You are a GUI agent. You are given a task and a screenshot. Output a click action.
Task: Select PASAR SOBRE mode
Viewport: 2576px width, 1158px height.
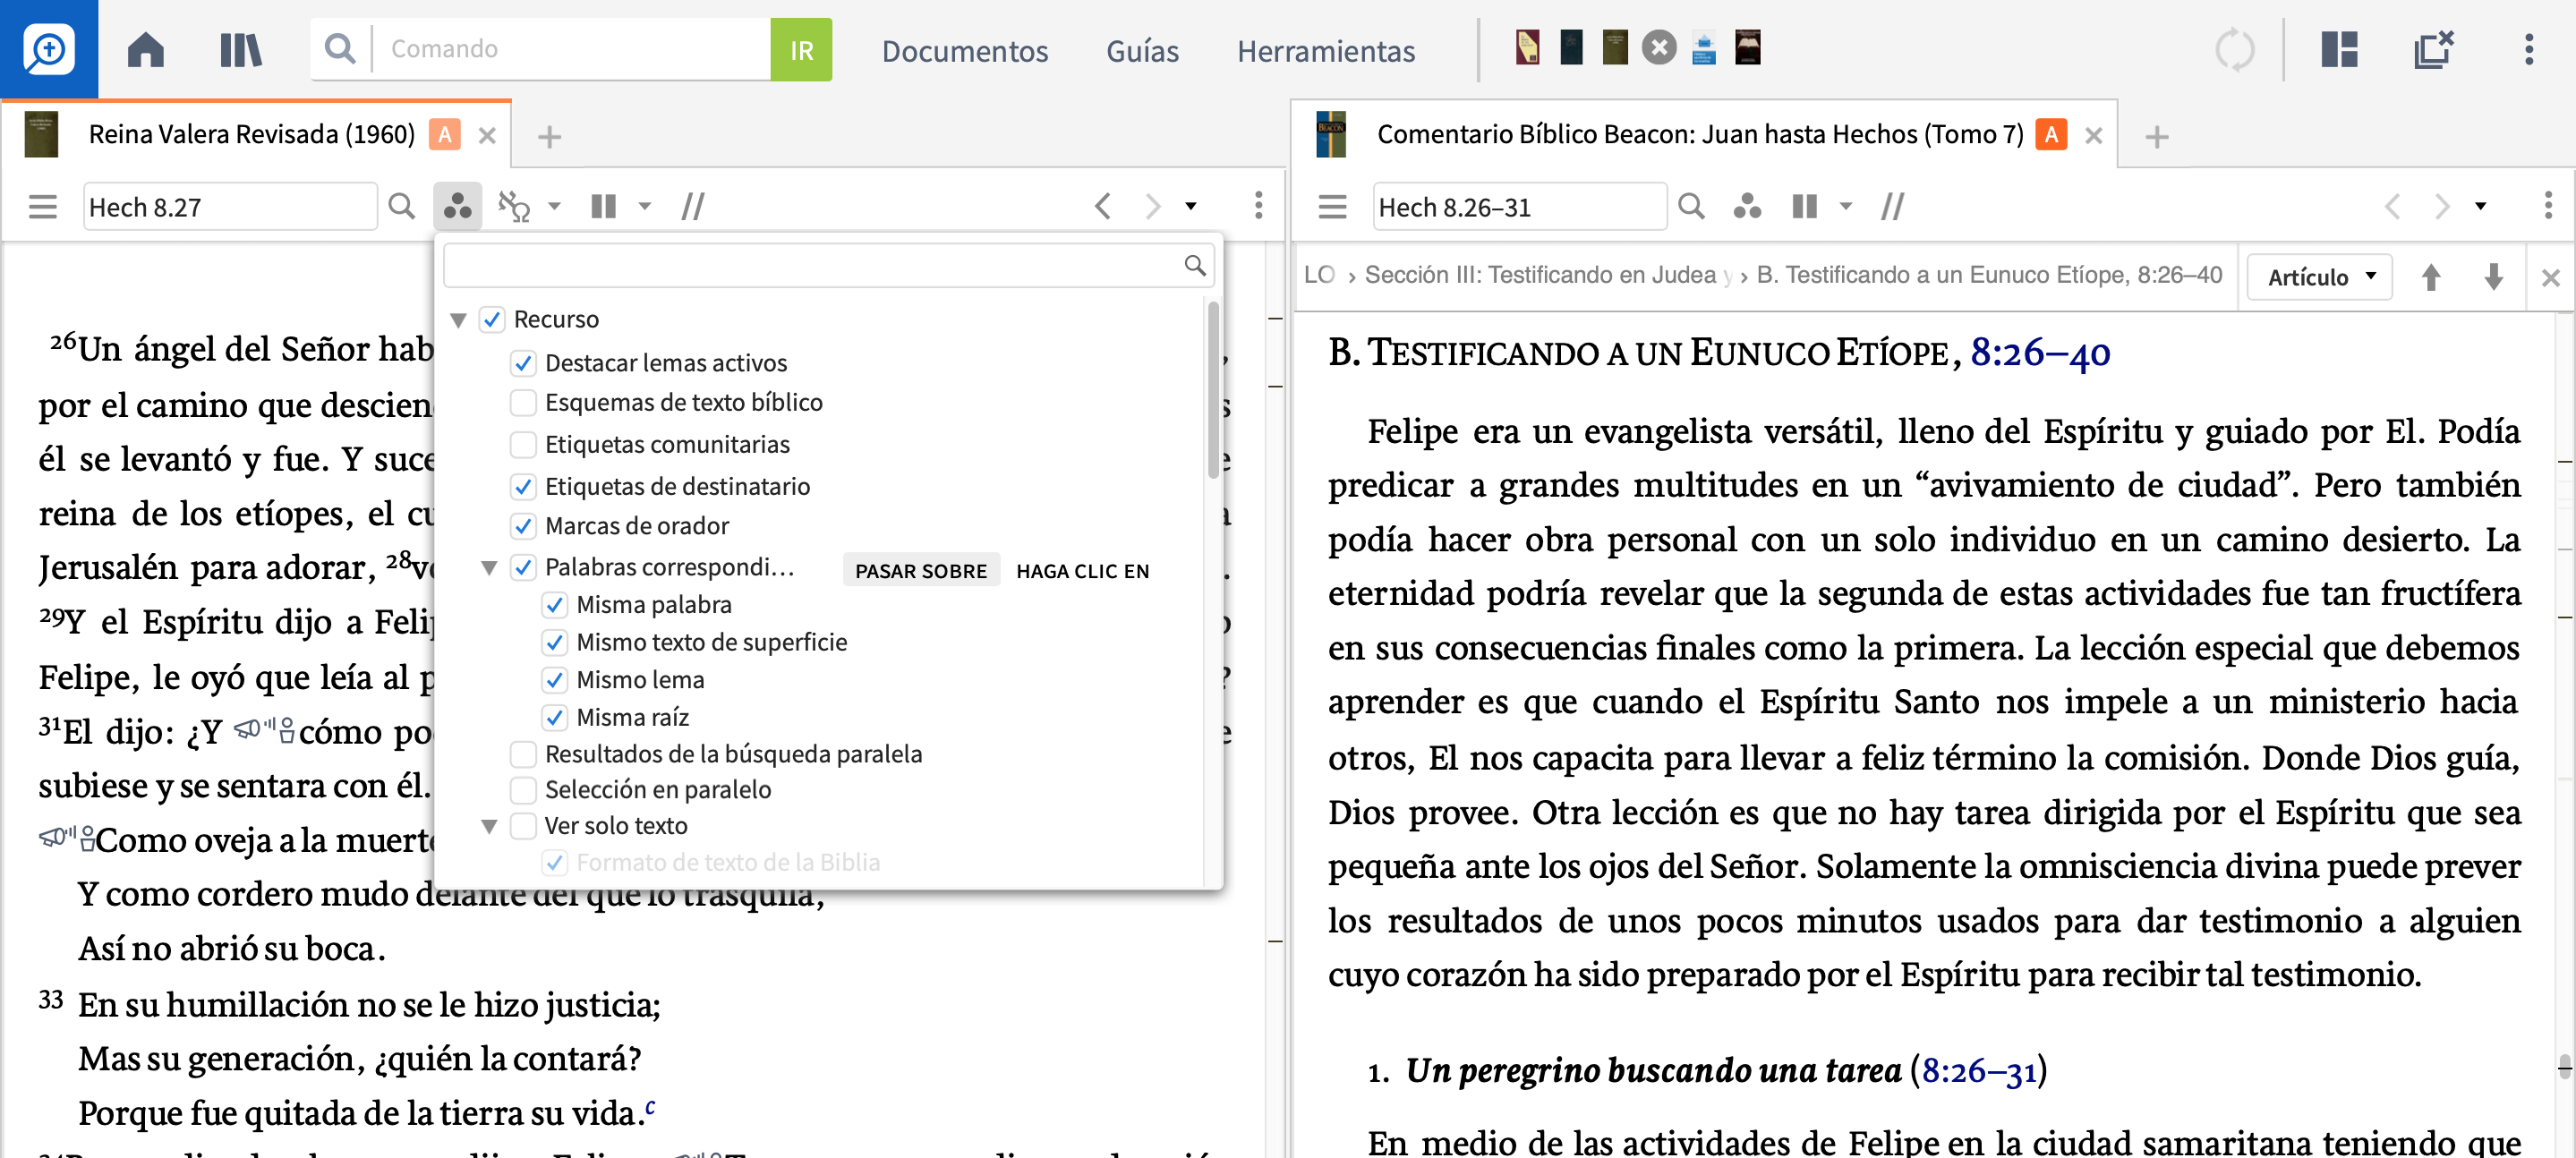click(x=921, y=571)
